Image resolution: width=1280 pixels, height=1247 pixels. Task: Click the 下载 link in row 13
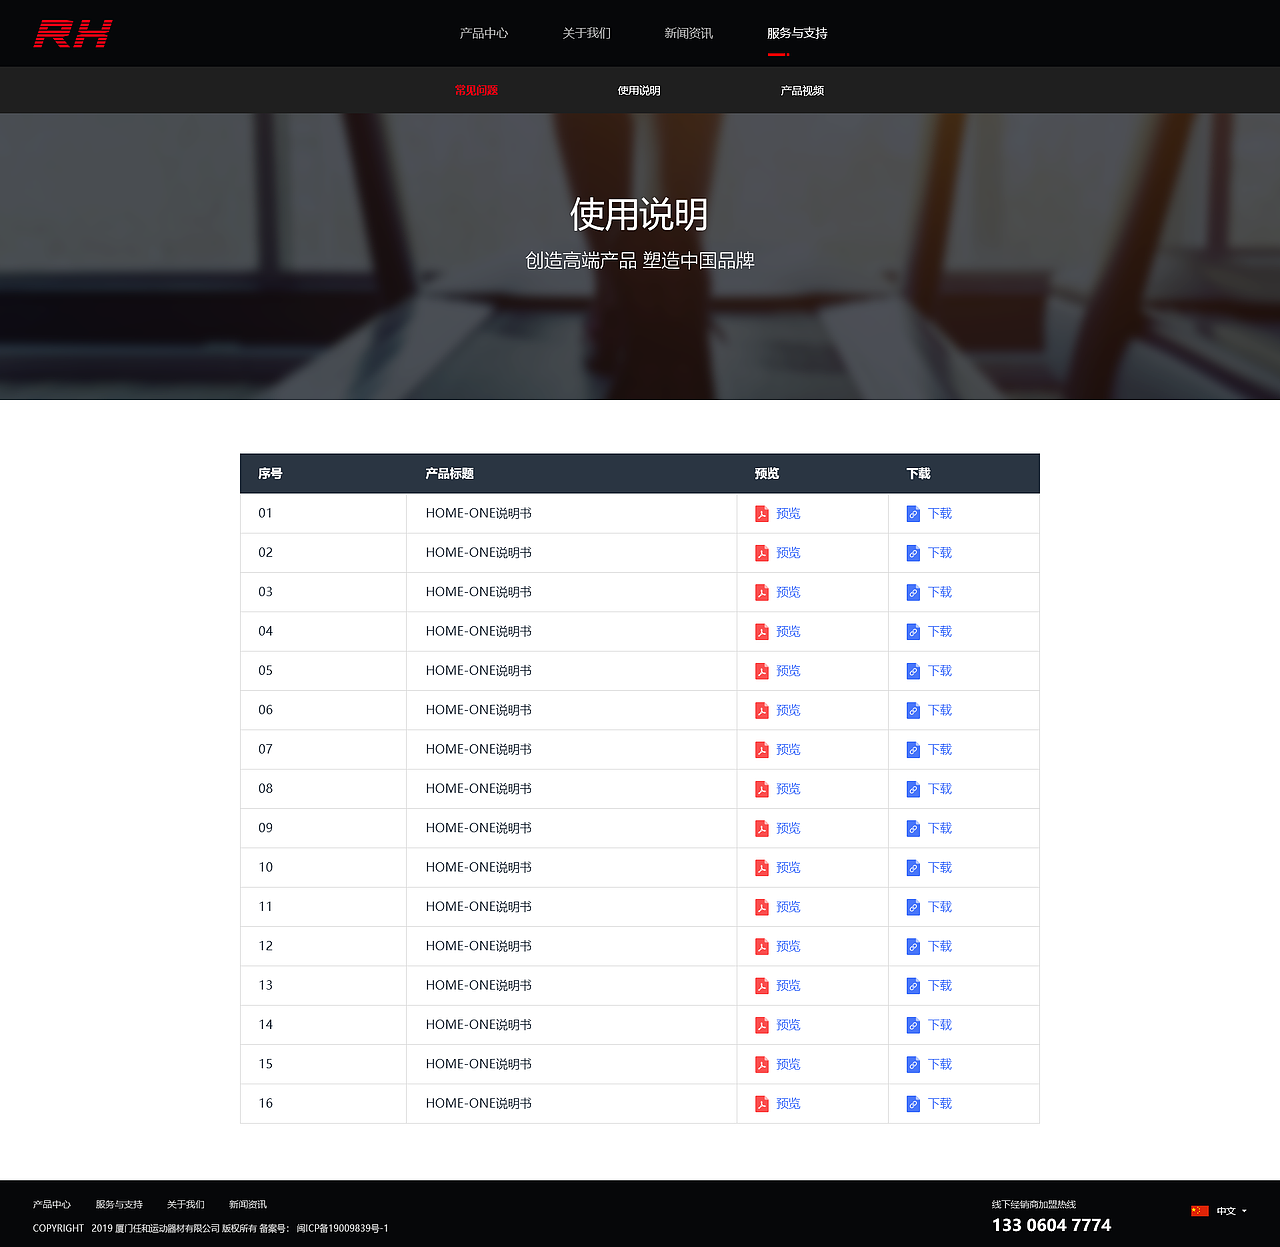coord(940,985)
